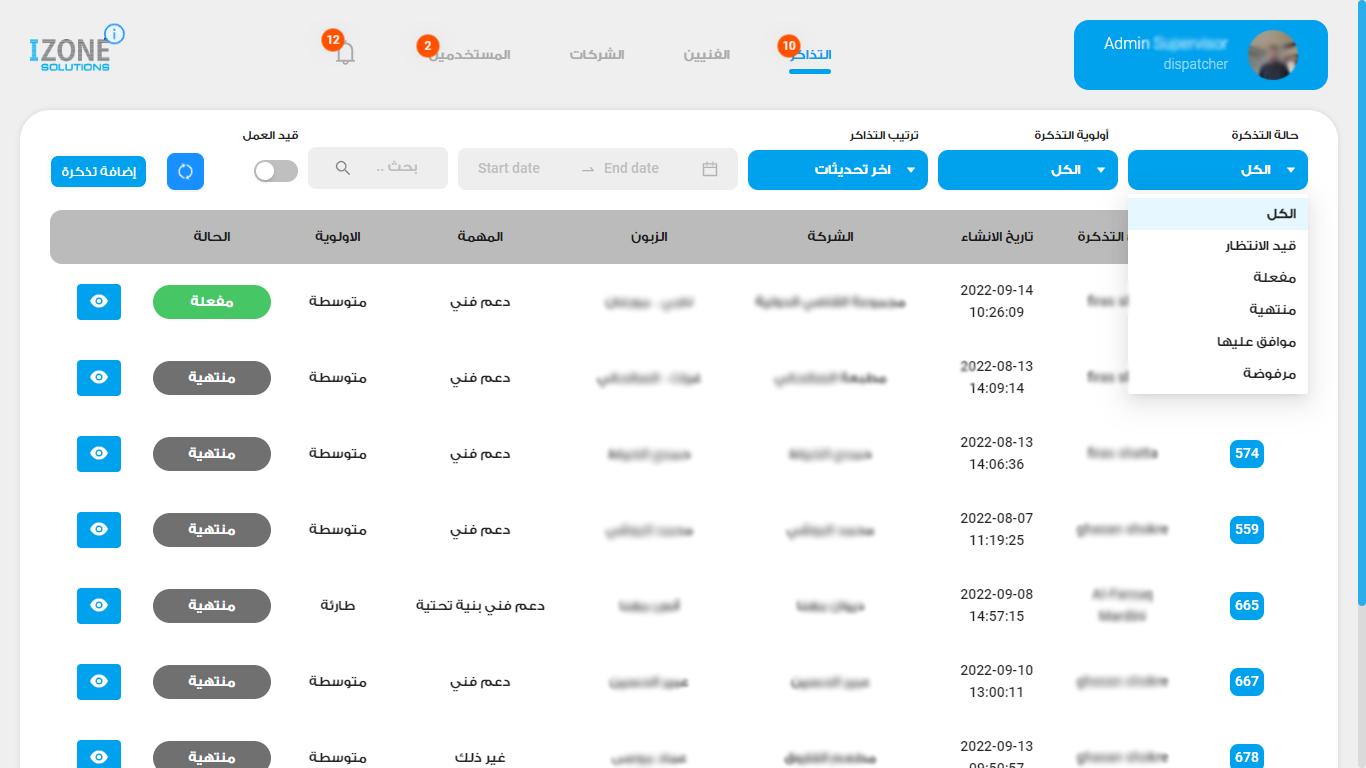This screenshot has width=1366, height=768.
Task: Open ticket 667 using its eye icon
Action: [x=98, y=682]
